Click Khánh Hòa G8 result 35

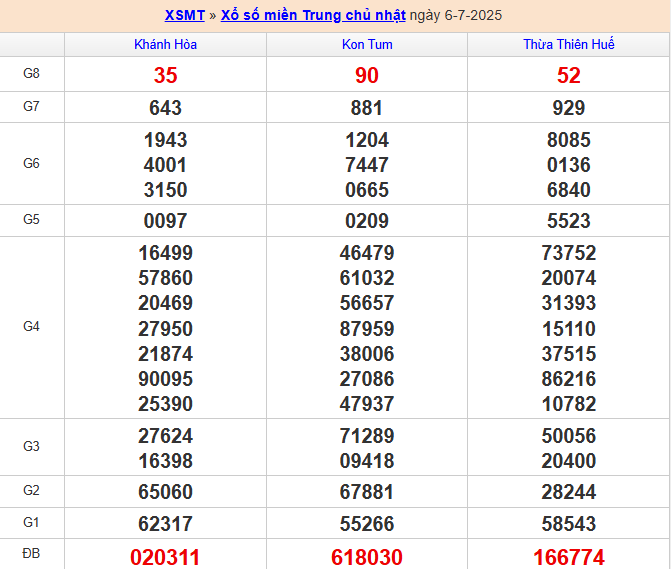pos(166,75)
